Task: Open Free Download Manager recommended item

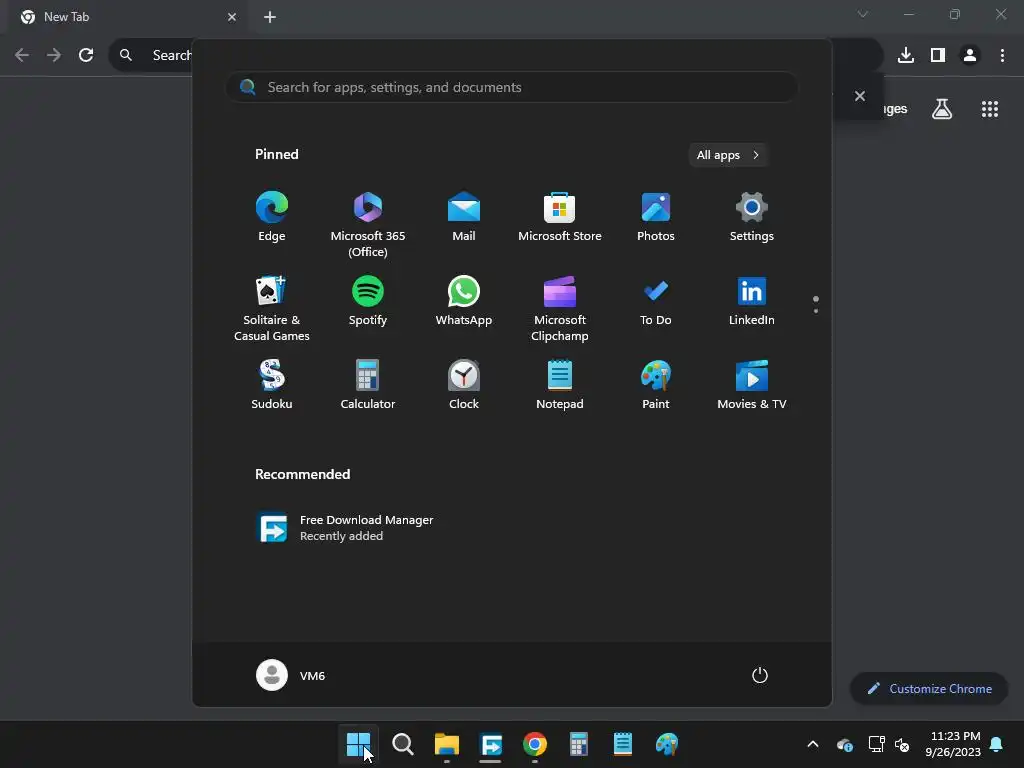Action: point(346,528)
